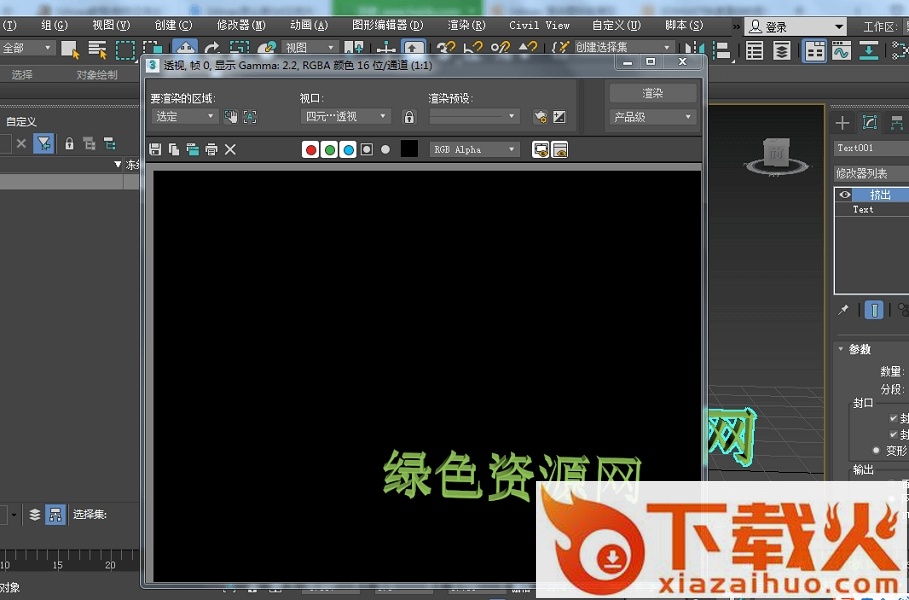The image size is (909, 600).
Task: Click the Clone Rendered Frame Window icon
Action: pyautogui.click(x=192, y=149)
